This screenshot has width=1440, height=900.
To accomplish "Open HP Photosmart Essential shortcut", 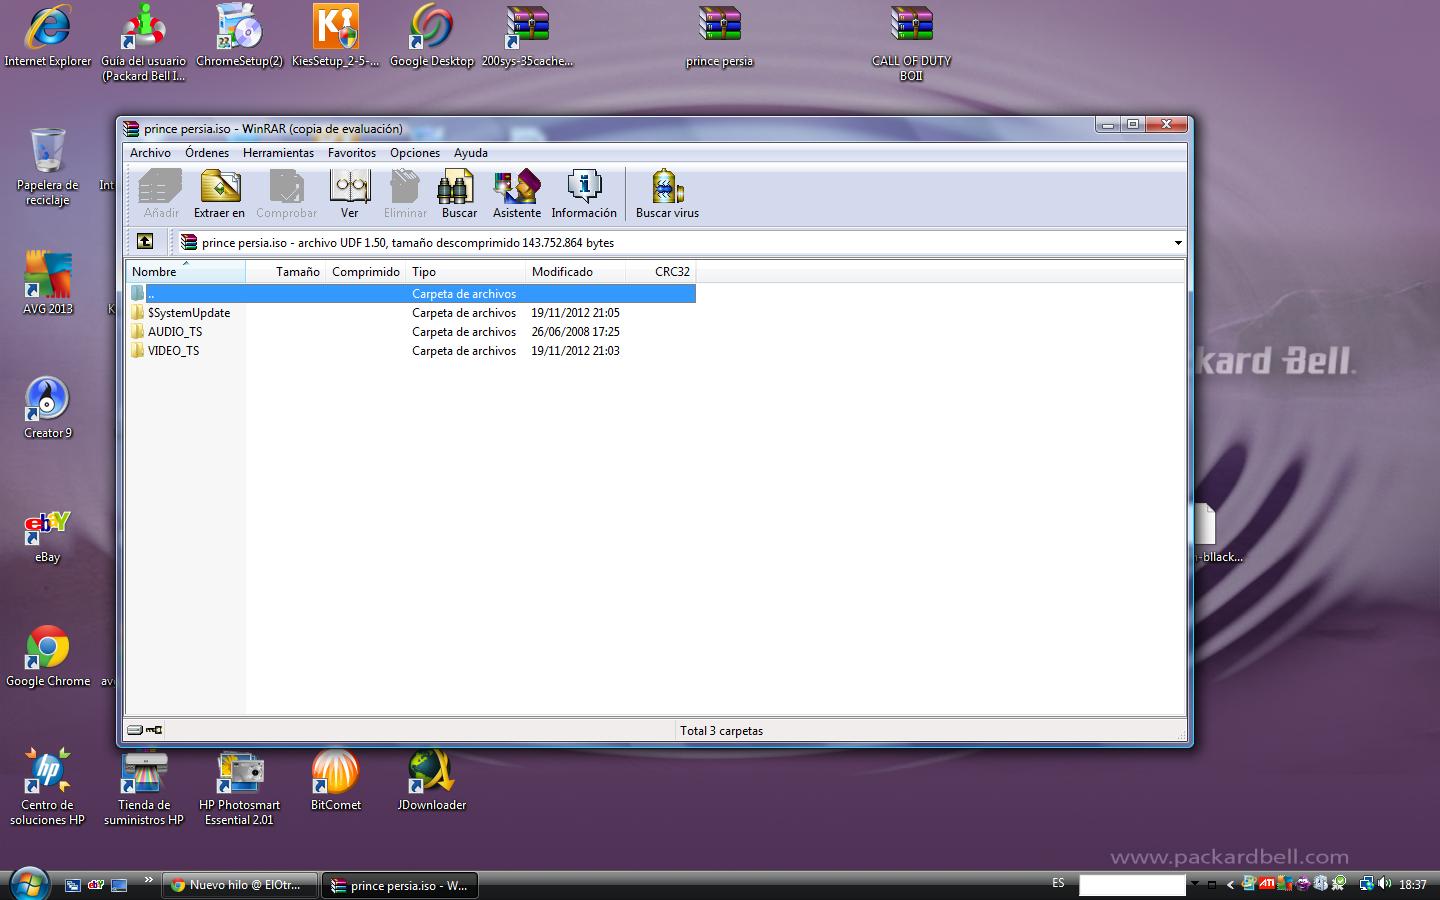I will (240, 787).
